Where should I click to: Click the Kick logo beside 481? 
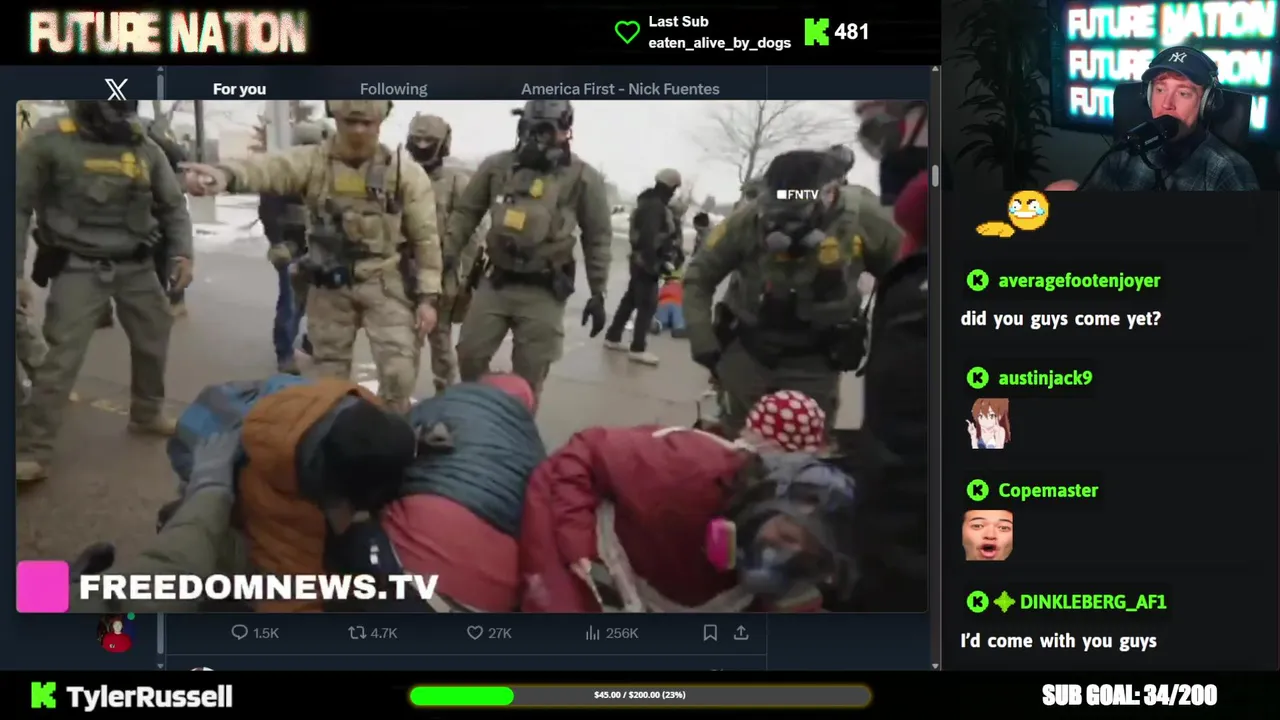click(x=817, y=32)
